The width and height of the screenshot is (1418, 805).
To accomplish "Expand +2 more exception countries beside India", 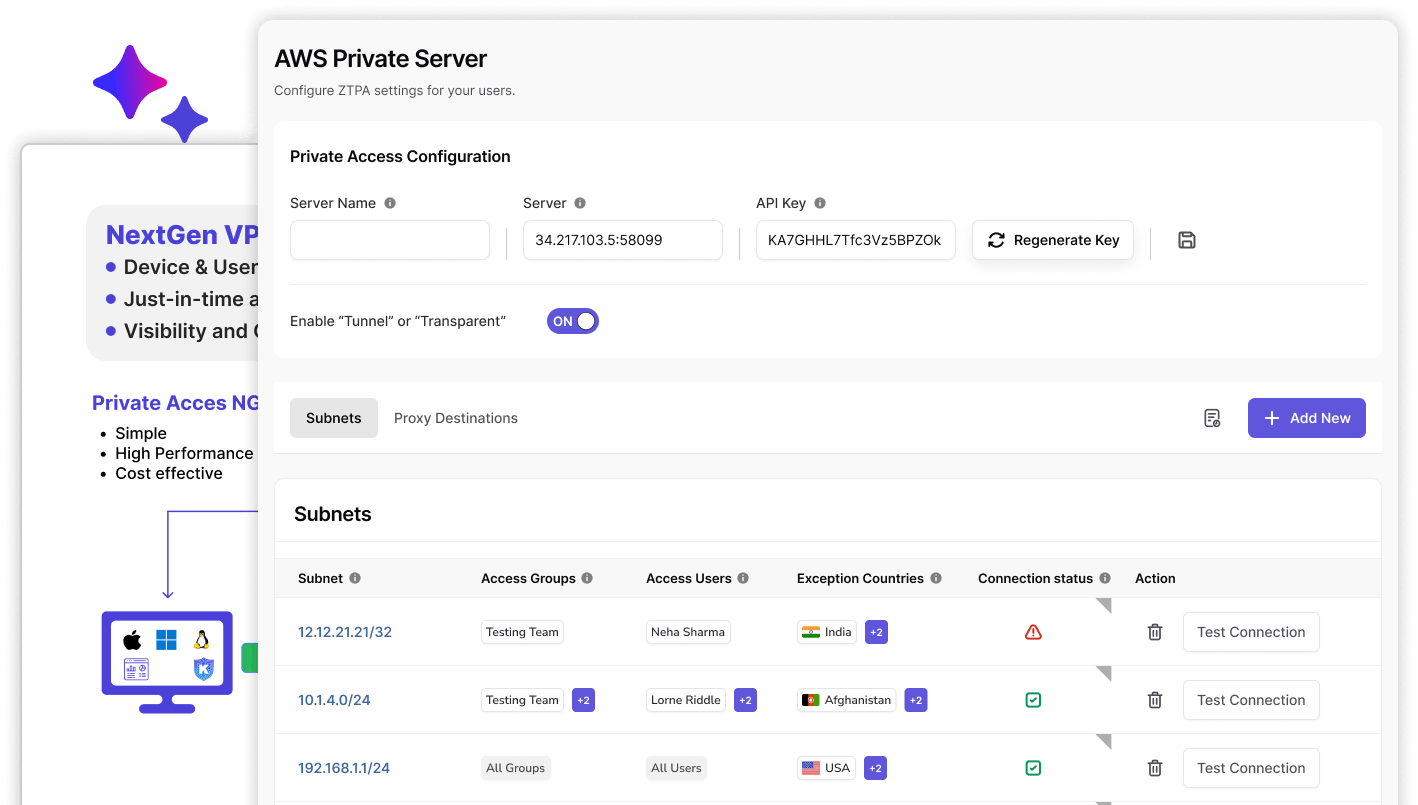I will click(876, 632).
